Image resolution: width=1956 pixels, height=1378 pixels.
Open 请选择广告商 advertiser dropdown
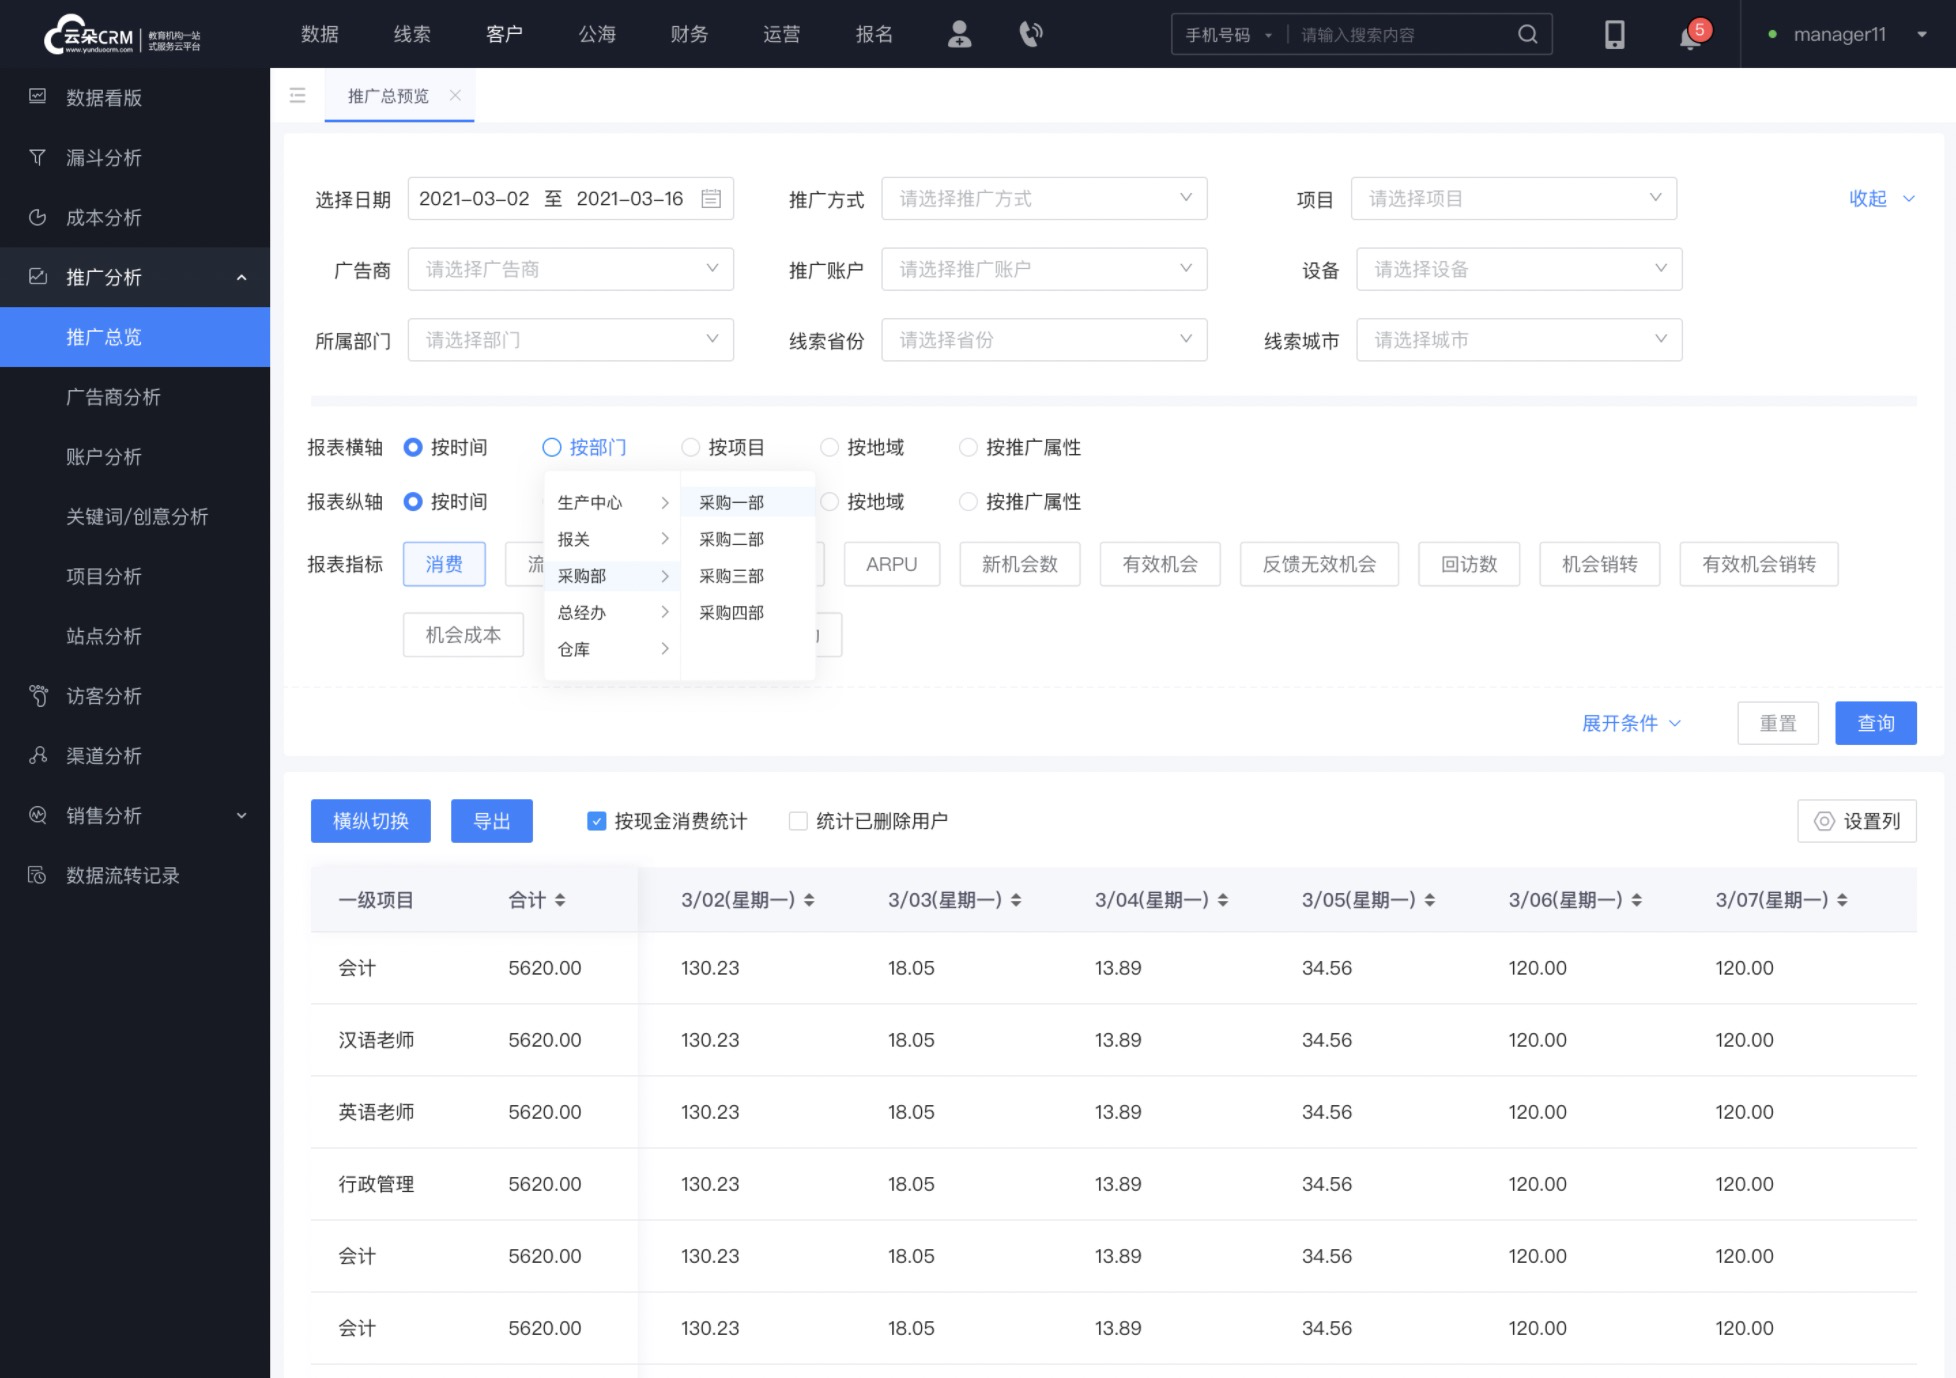571,268
